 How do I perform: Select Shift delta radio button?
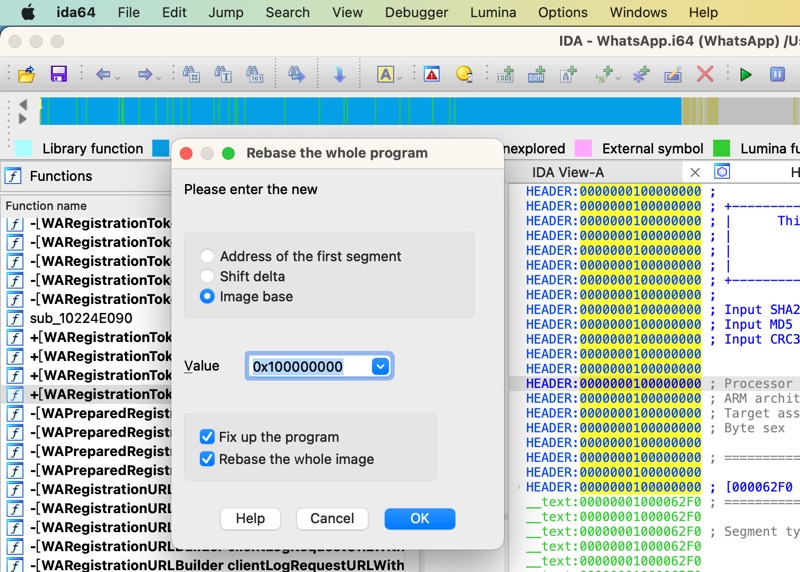(207, 276)
